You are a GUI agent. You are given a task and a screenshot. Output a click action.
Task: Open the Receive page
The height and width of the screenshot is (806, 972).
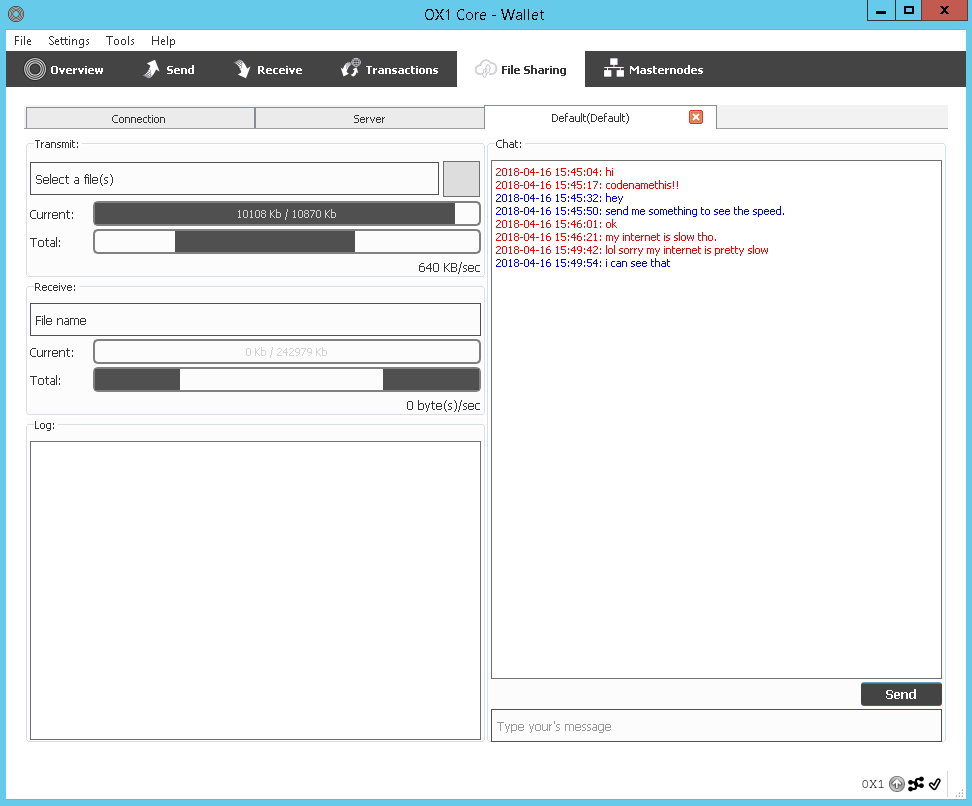click(268, 69)
